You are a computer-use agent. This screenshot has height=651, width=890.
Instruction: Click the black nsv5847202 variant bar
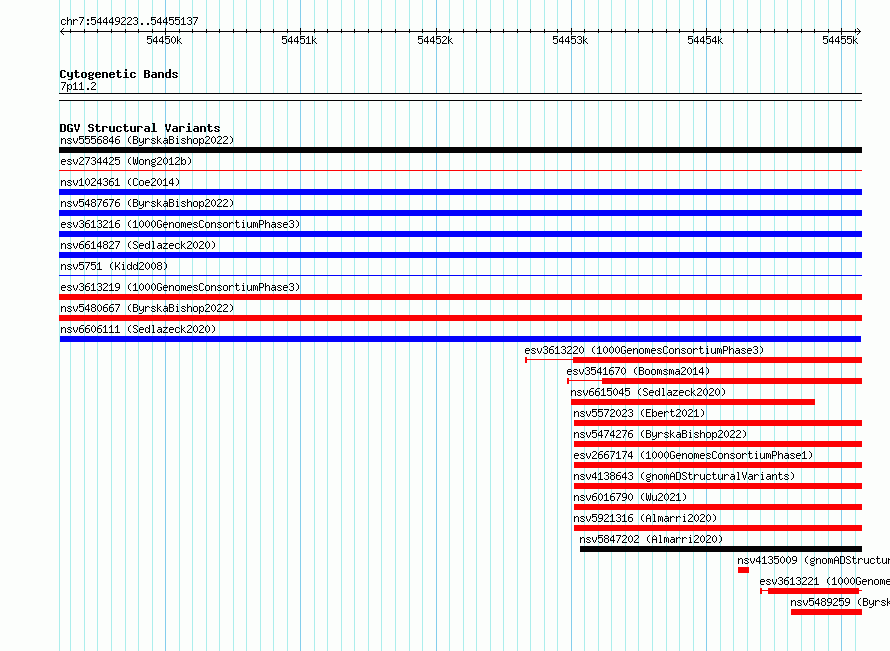721,549
